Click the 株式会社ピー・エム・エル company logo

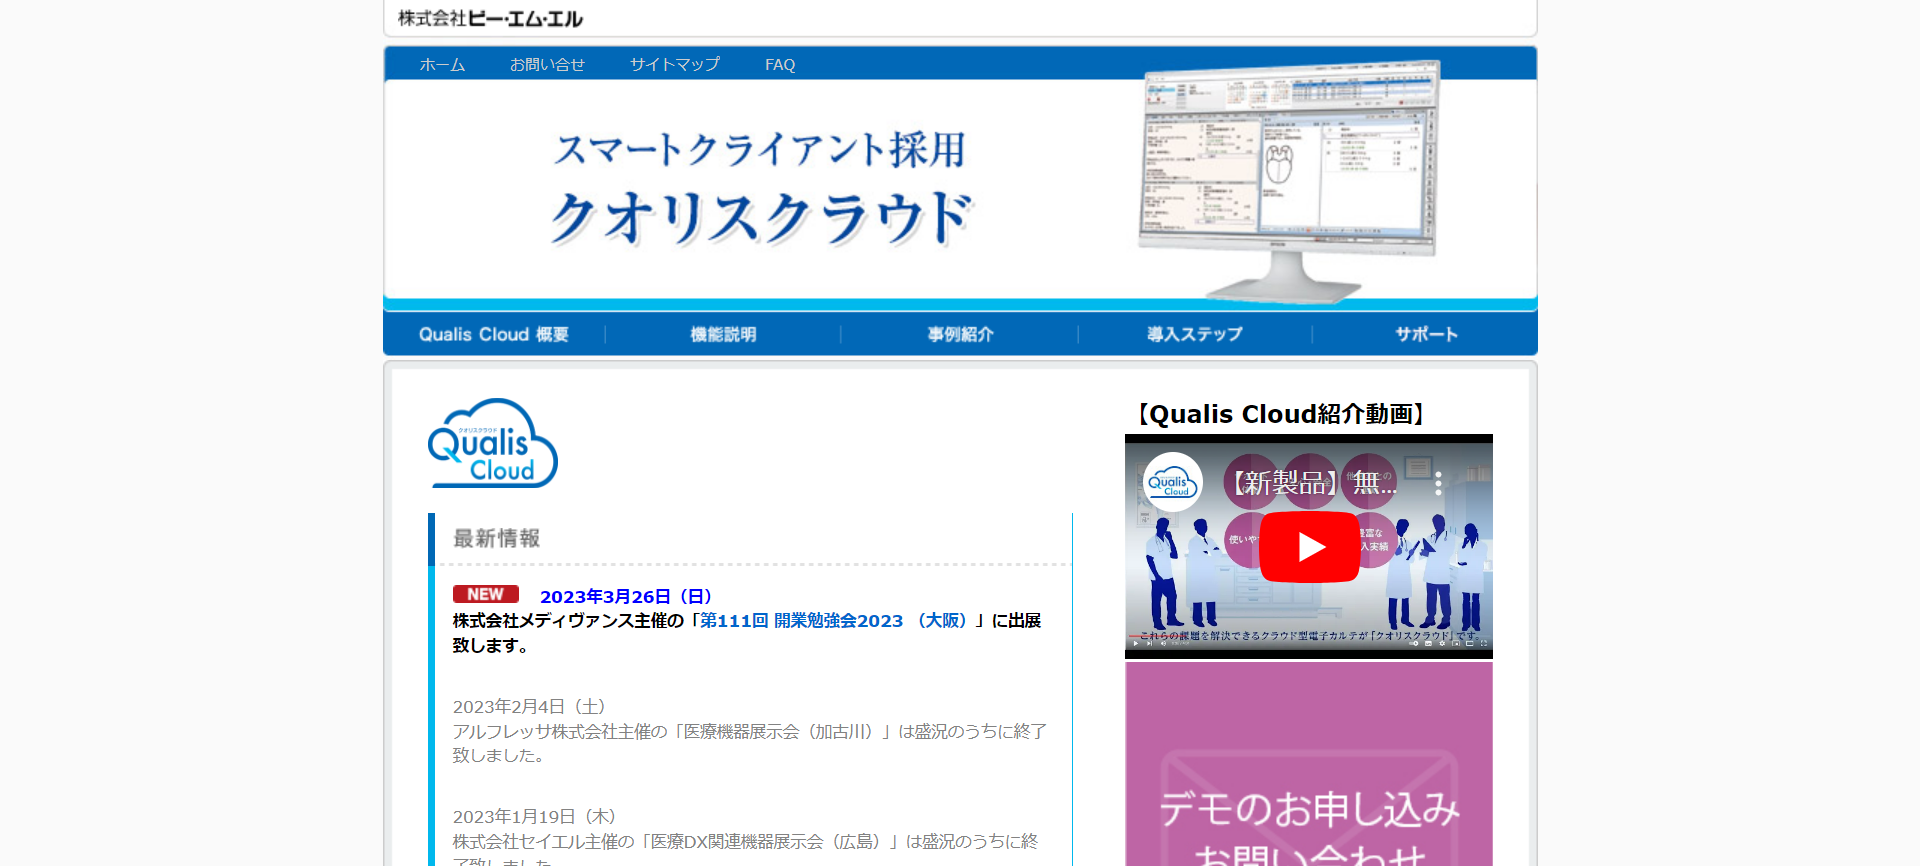pos(490,18)
